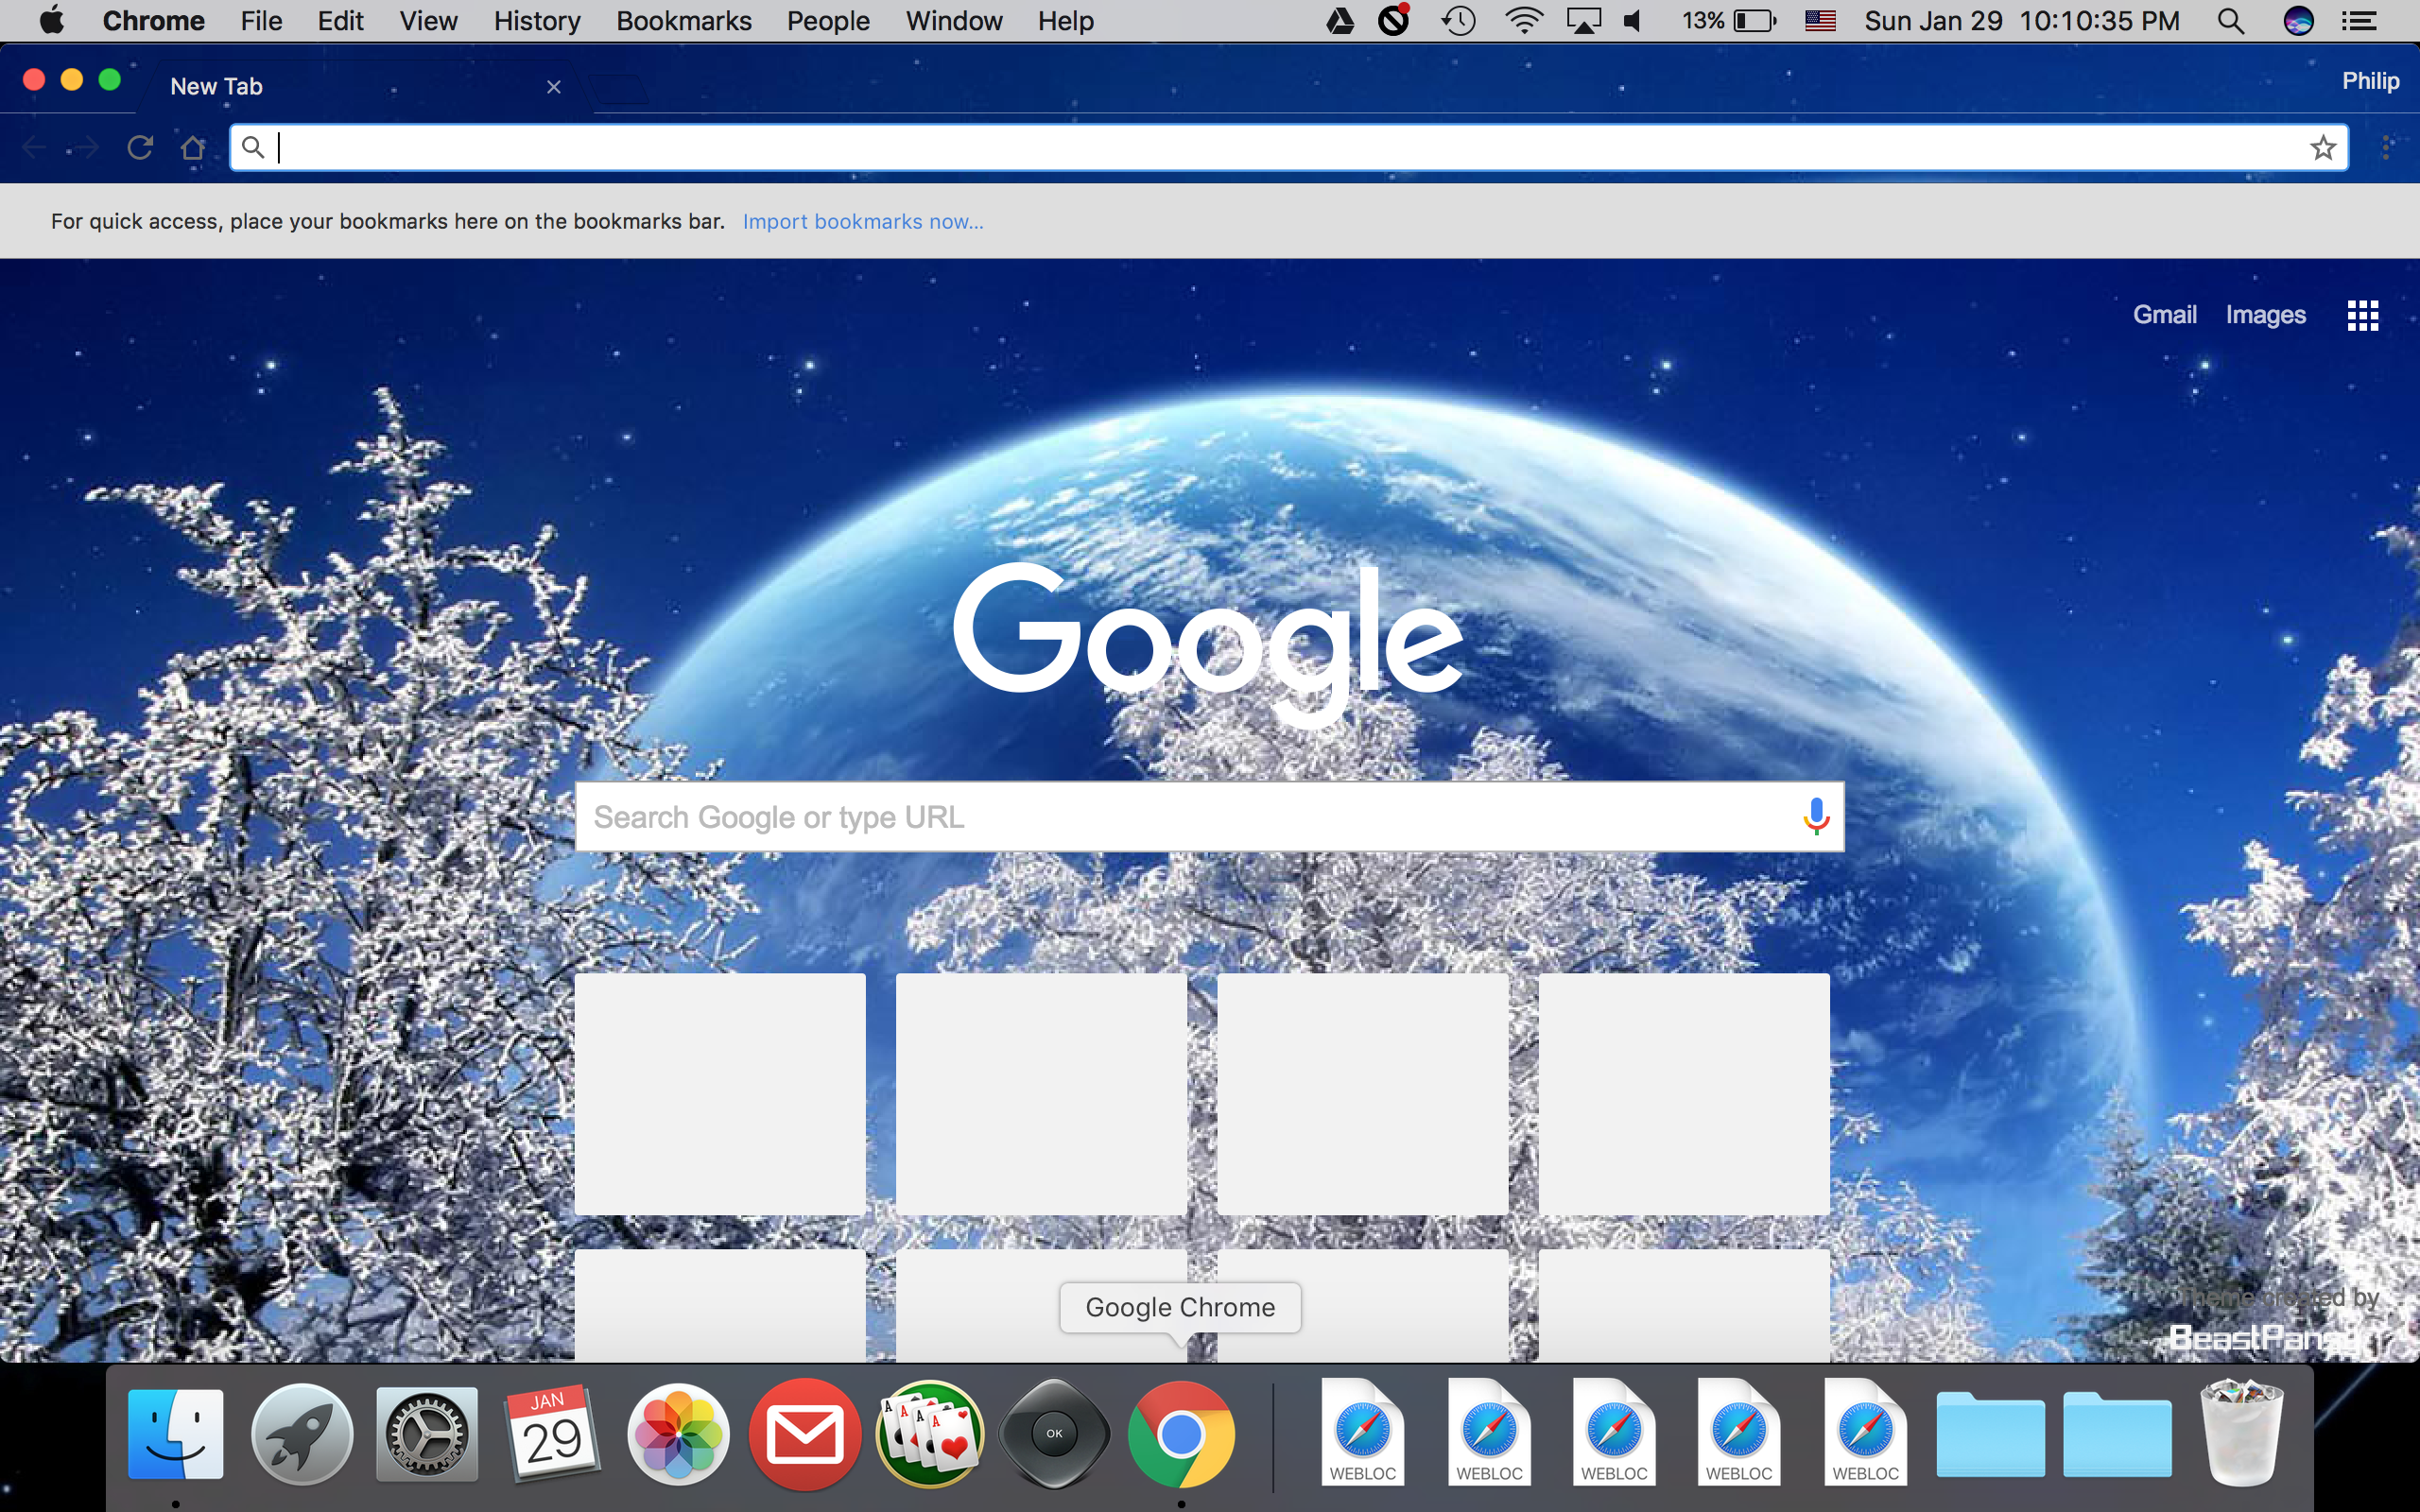Viewport: 2420px width, 1512px height.
Task: Open the US flag input source menu
Action: point(1821,21)
